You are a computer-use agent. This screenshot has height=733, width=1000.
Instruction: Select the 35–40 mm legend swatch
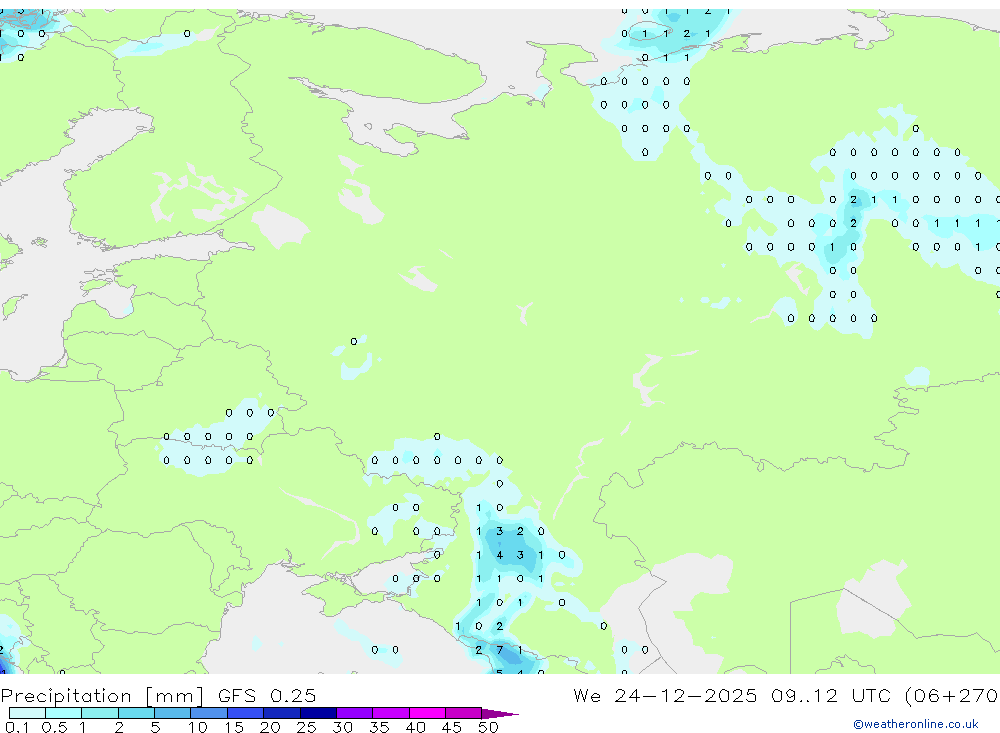click(391, 713)
